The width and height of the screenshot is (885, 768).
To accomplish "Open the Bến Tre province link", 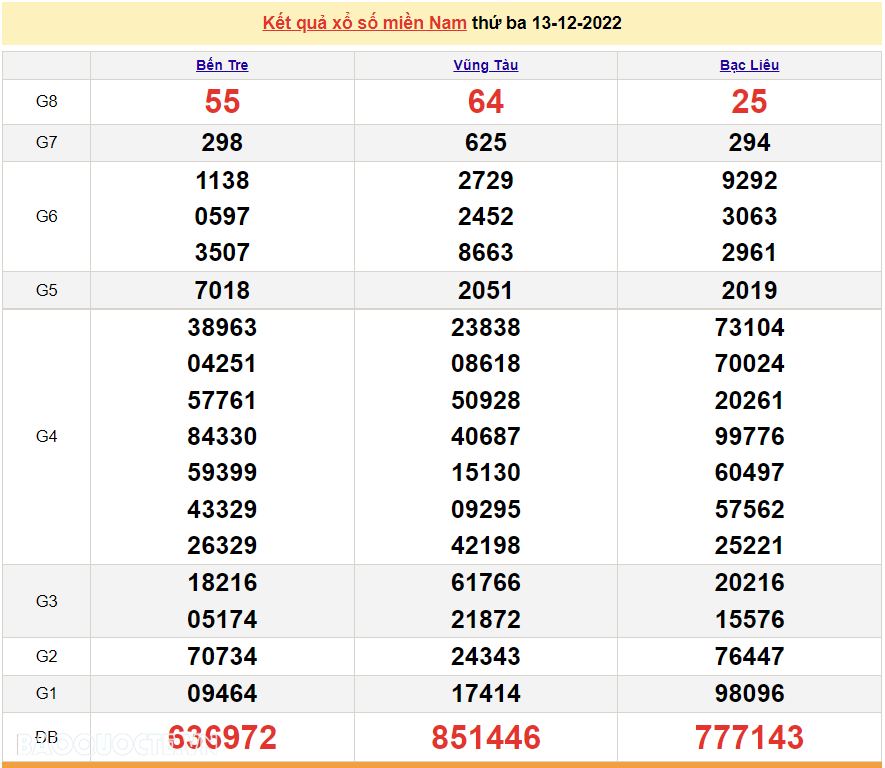I will tap(222, 65).
